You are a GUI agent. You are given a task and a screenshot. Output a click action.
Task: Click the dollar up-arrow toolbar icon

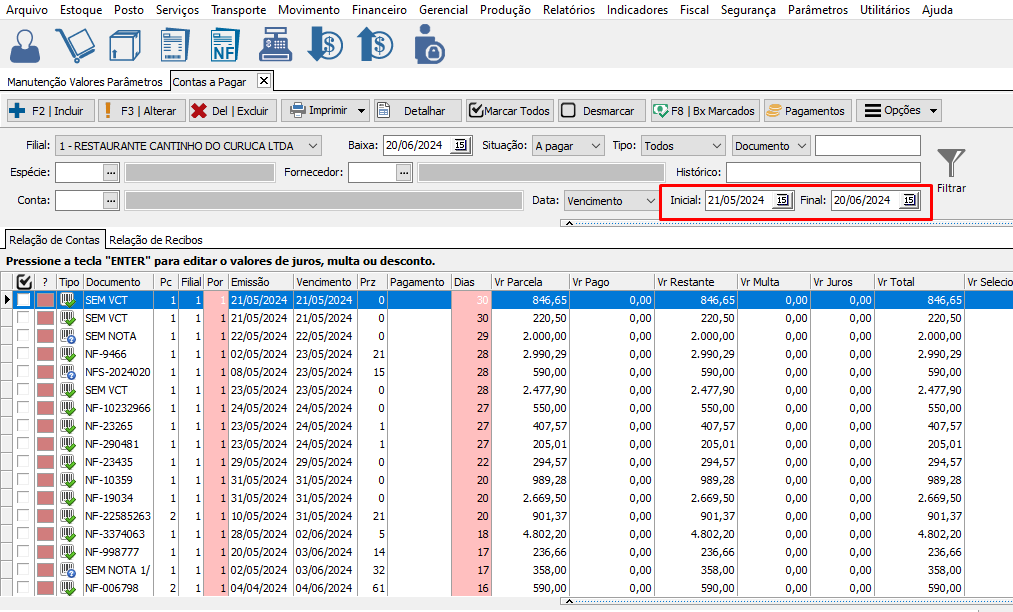tap(376, 46)
